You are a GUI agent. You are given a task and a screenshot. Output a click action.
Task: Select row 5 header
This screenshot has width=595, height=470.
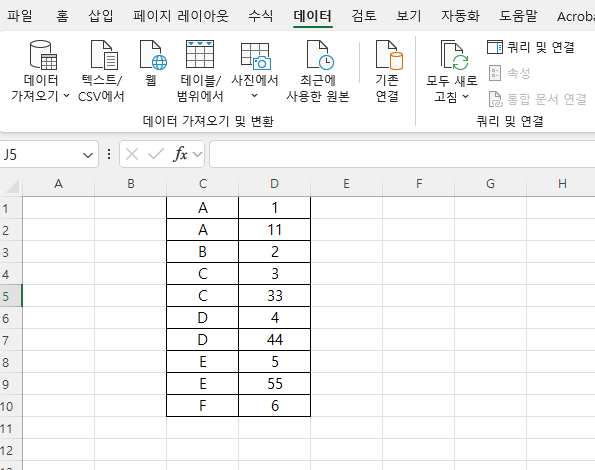tap(11, 296)
